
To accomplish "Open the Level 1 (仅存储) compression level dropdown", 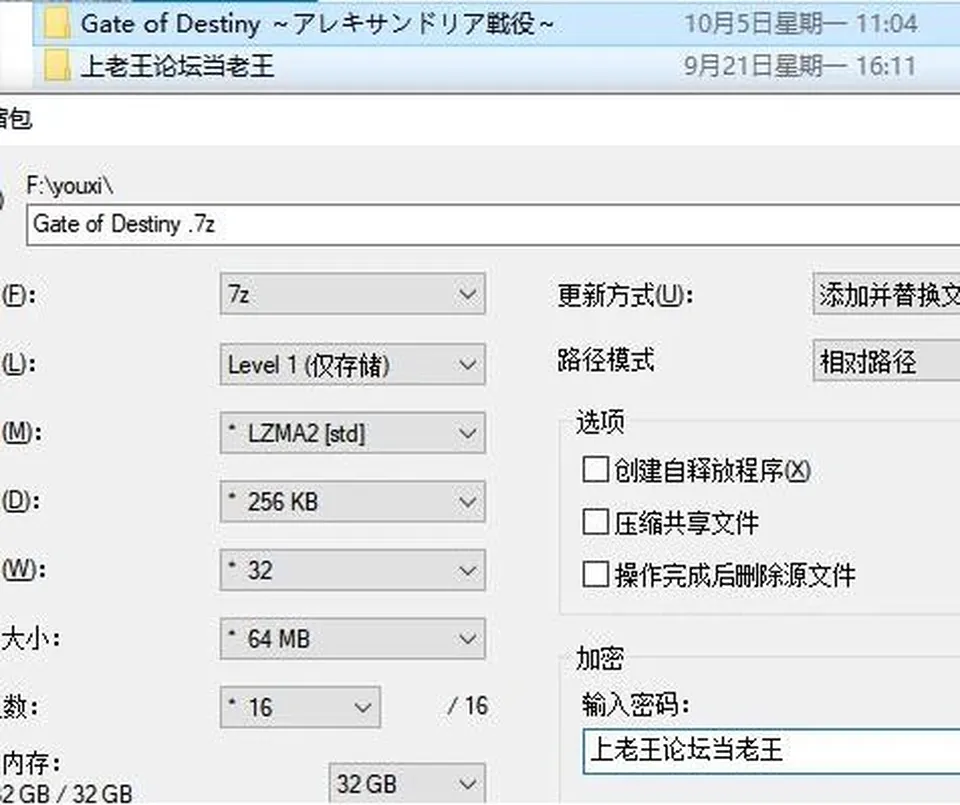I will point(353,365).
